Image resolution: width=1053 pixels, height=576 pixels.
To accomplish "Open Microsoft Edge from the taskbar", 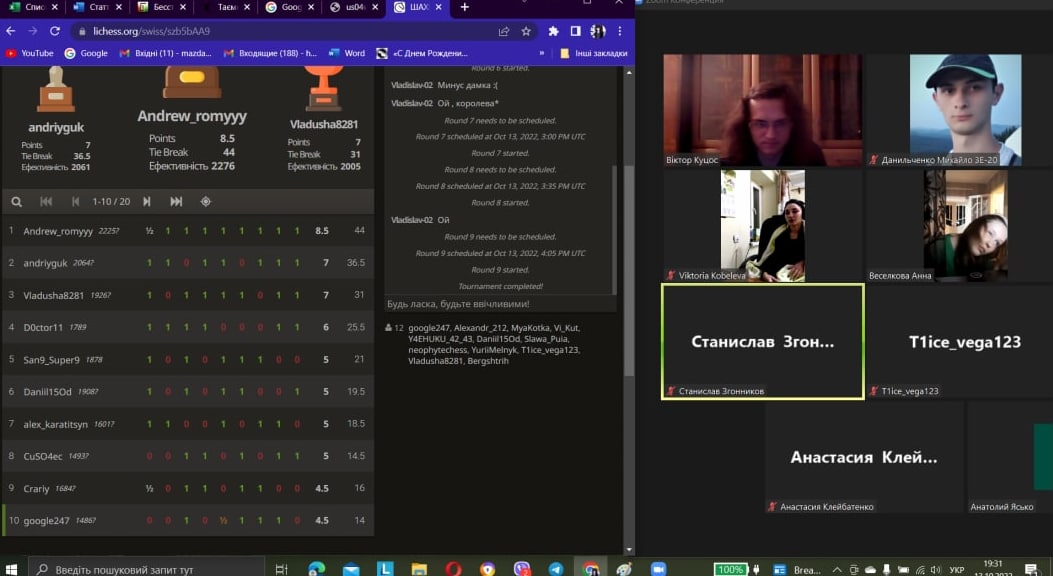I will 316,569.
